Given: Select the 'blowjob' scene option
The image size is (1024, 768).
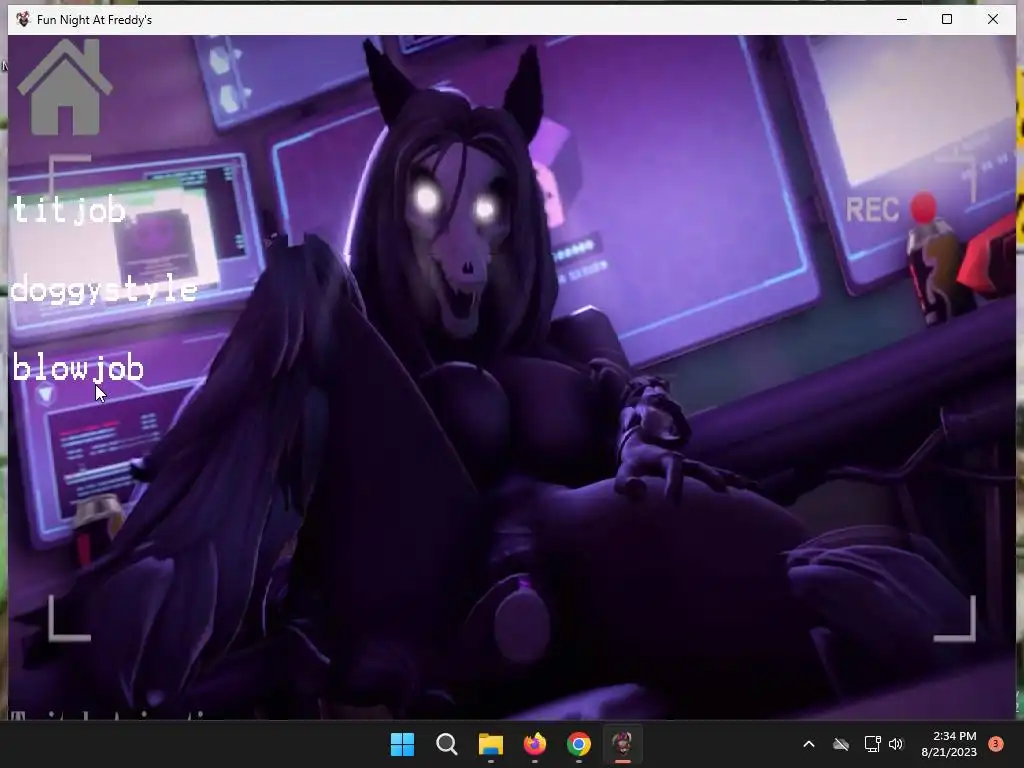Looking at the screenshot, I should click(78, 368).
